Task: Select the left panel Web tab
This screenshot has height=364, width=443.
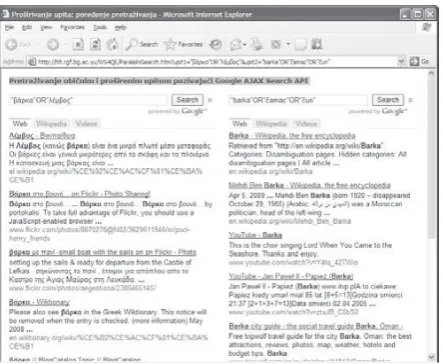Action: [x=20, y=124]
